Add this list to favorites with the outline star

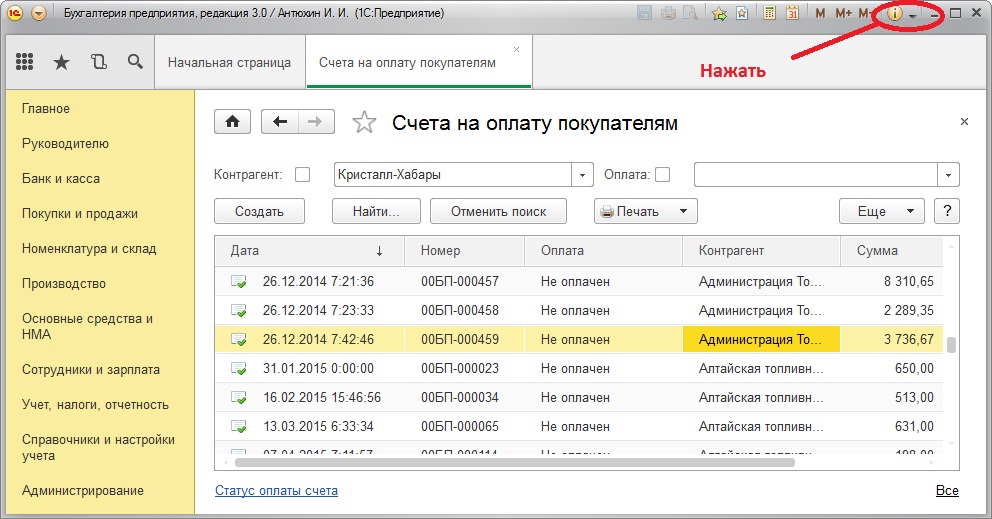364,122
